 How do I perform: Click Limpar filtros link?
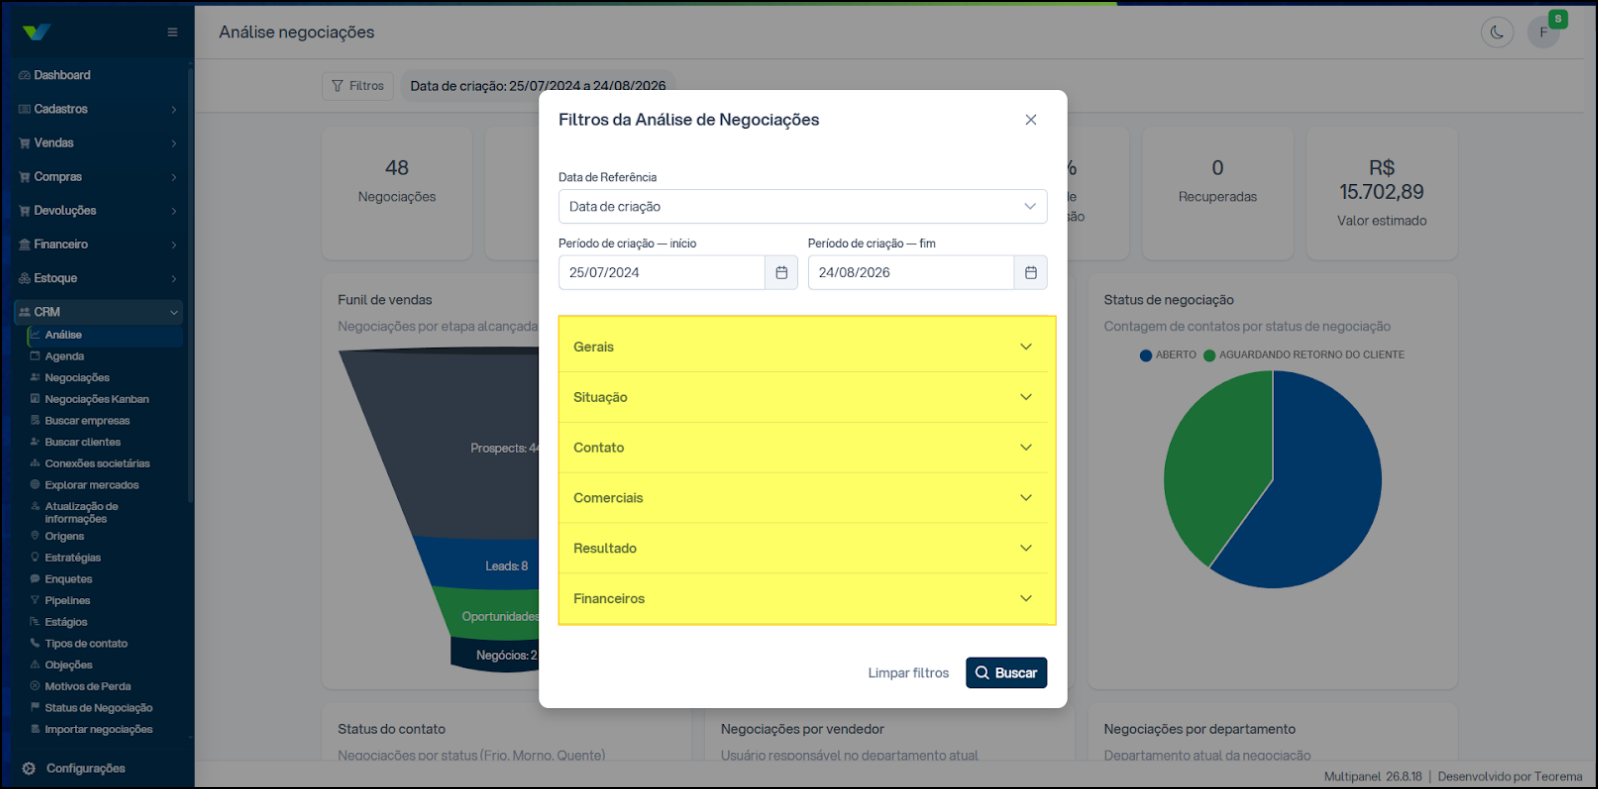tap(908, 673)
